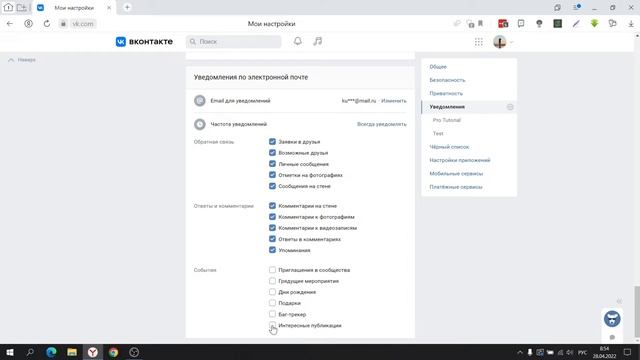The width and height of the screenshot is (640, 360).
Task: Enable Приглашения в сообщества checkbox
Action: pos(272,270)
